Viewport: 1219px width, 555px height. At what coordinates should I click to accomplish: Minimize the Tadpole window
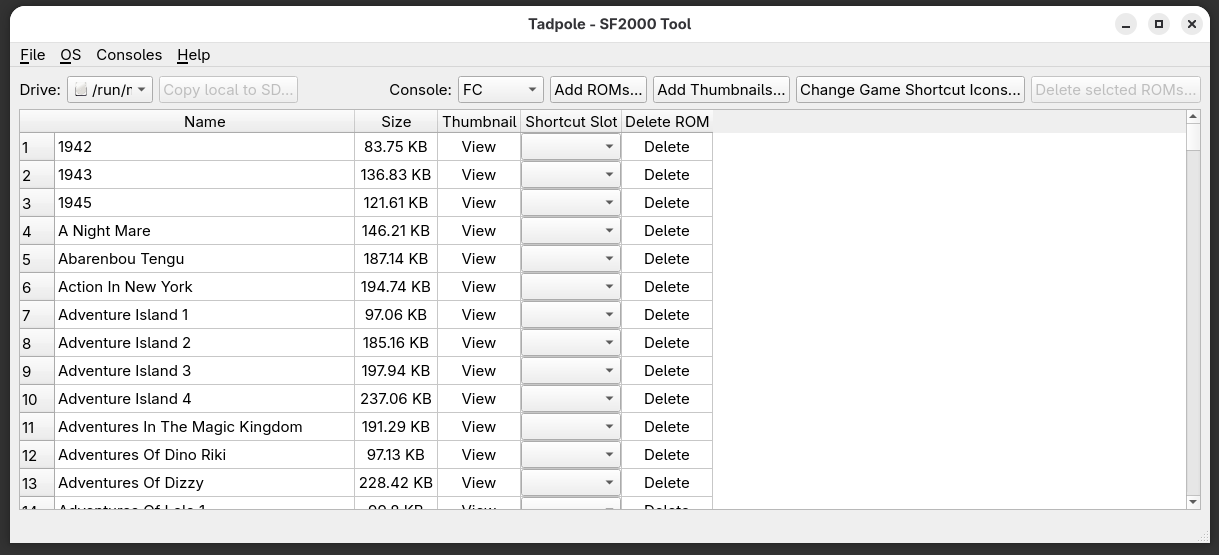point(1126,24)
